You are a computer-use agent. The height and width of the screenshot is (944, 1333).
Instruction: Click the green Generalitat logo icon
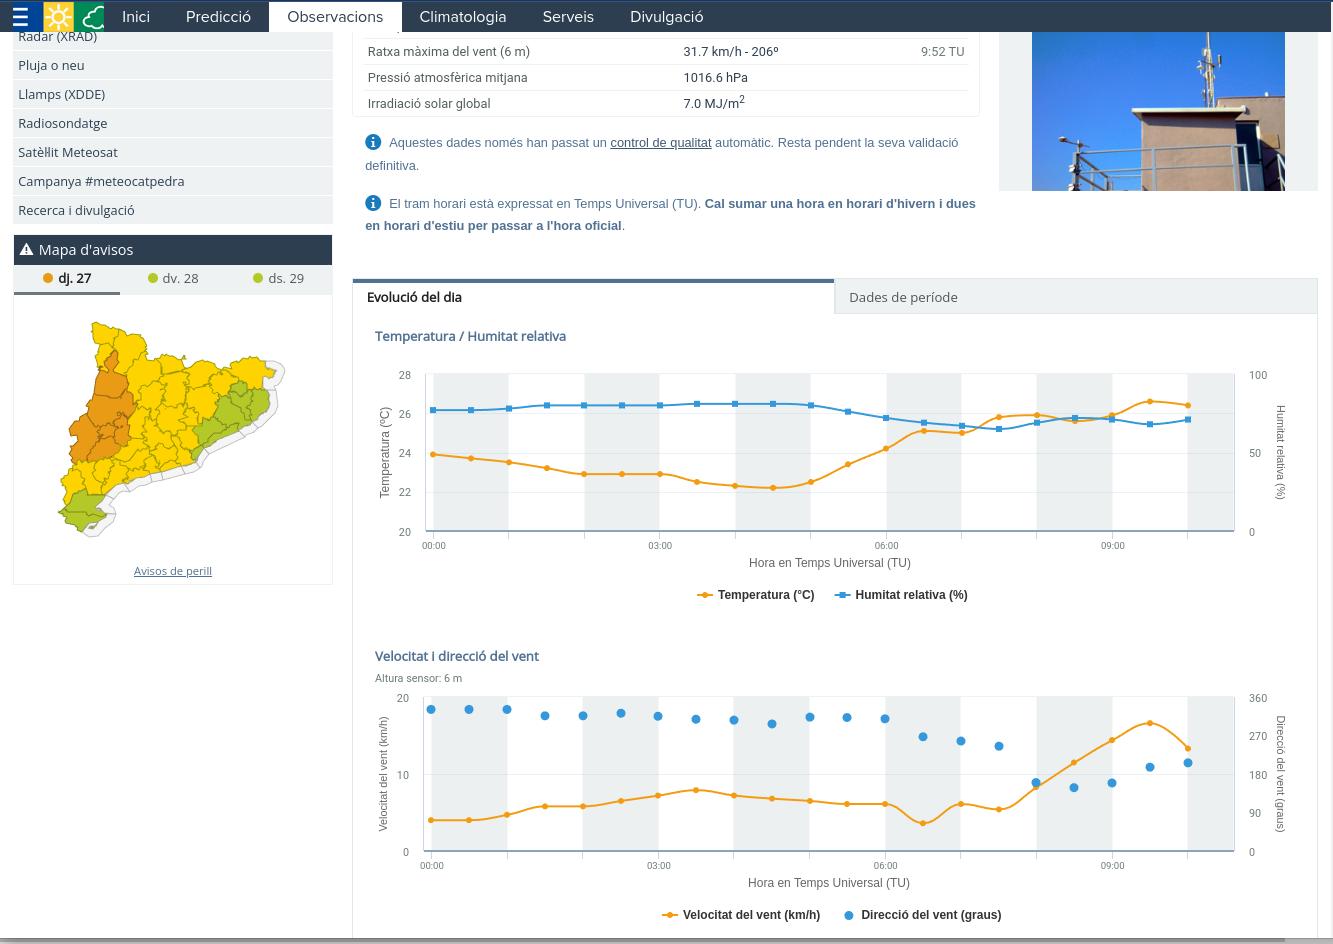coord(90,17)
